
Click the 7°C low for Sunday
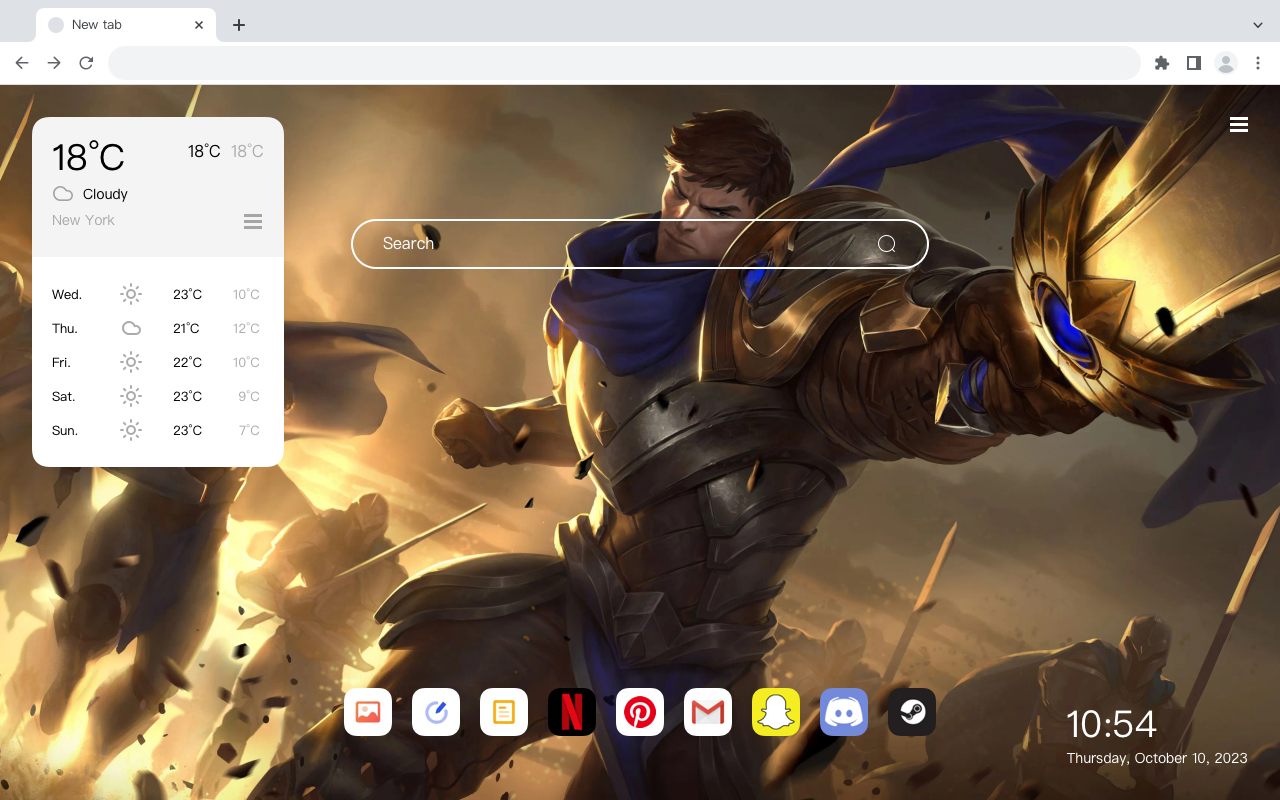(x=249, y=430)
